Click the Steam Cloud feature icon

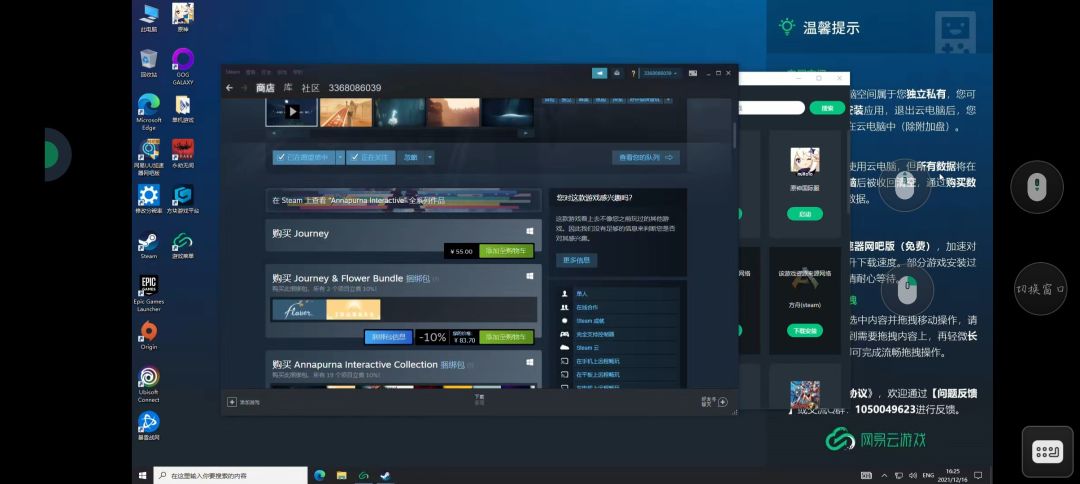(x=565, y=348)
